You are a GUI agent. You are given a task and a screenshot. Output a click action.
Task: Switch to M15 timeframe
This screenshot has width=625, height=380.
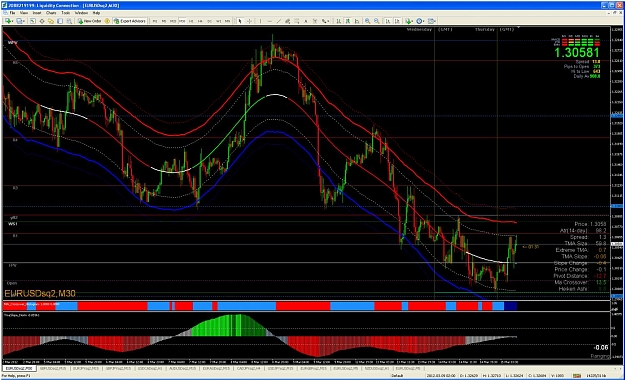coord(173,21)
